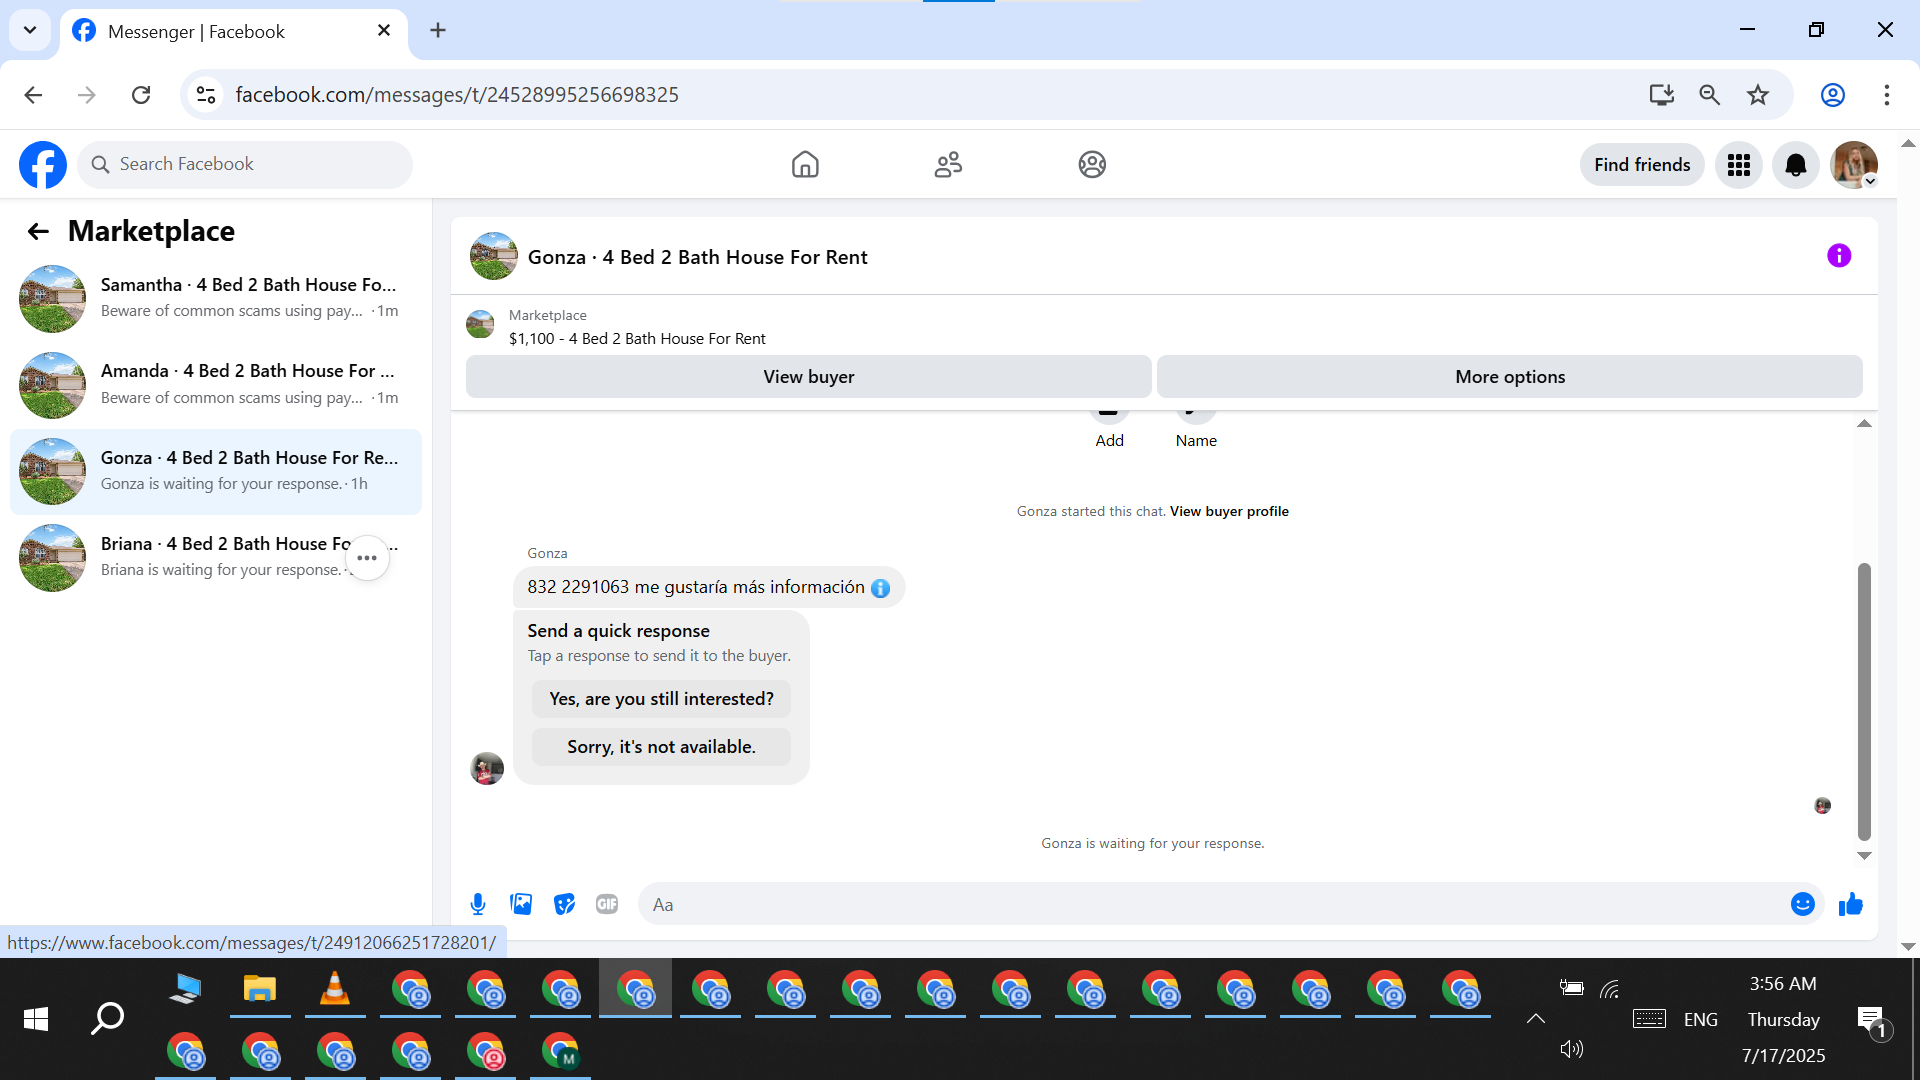Open the account profile picture menu
The width and height of the screenshot is (1920, 1080).
tap(1854, 165)
